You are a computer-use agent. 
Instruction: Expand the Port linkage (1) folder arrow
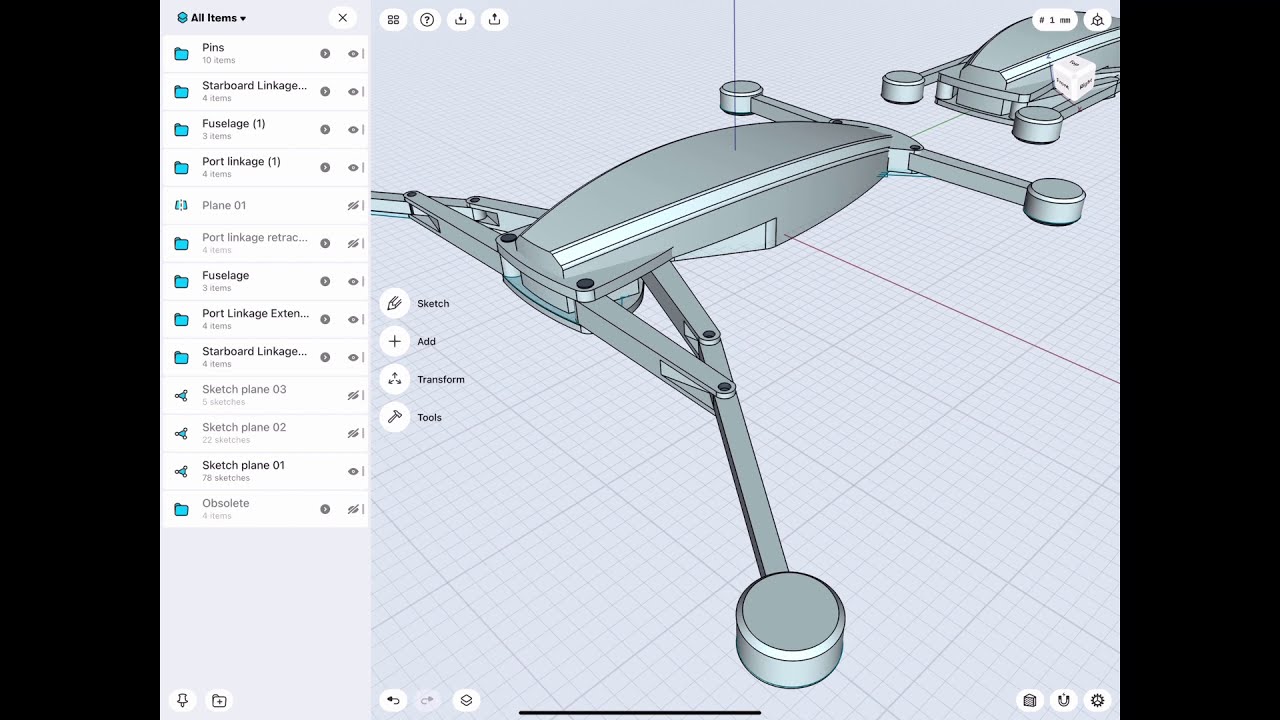click(325, 168)
